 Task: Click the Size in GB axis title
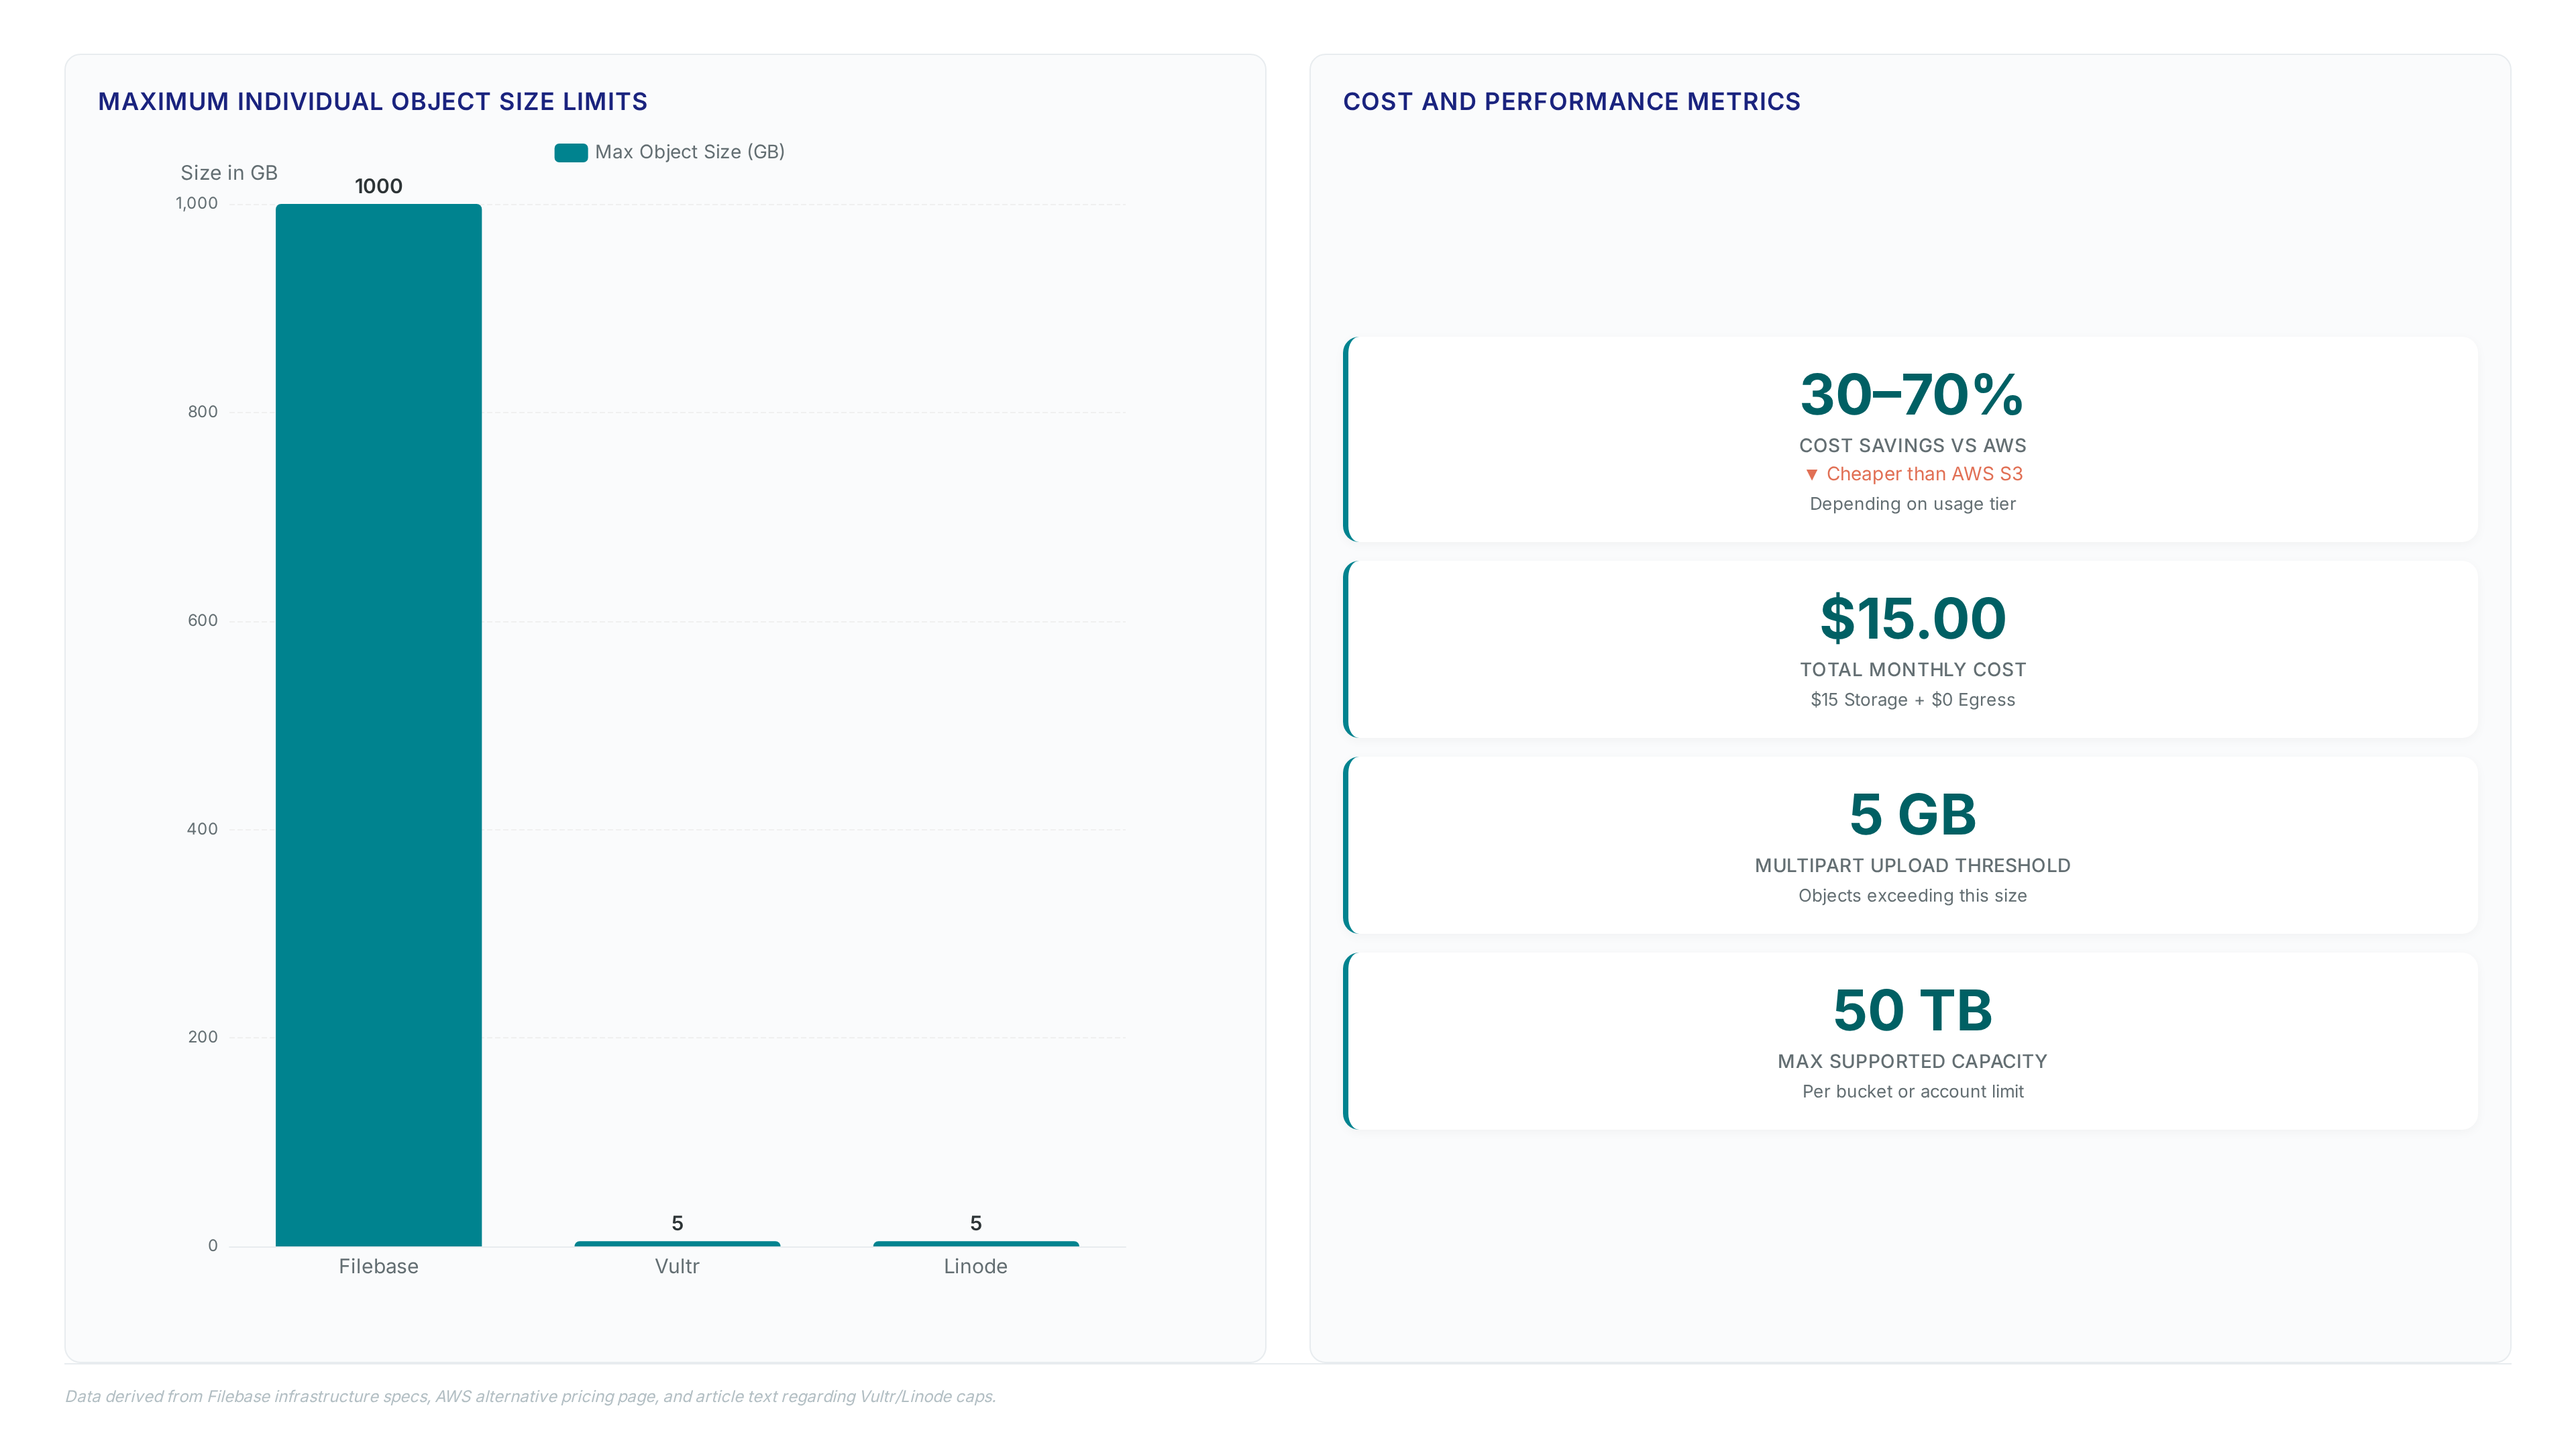click(229, 173)
